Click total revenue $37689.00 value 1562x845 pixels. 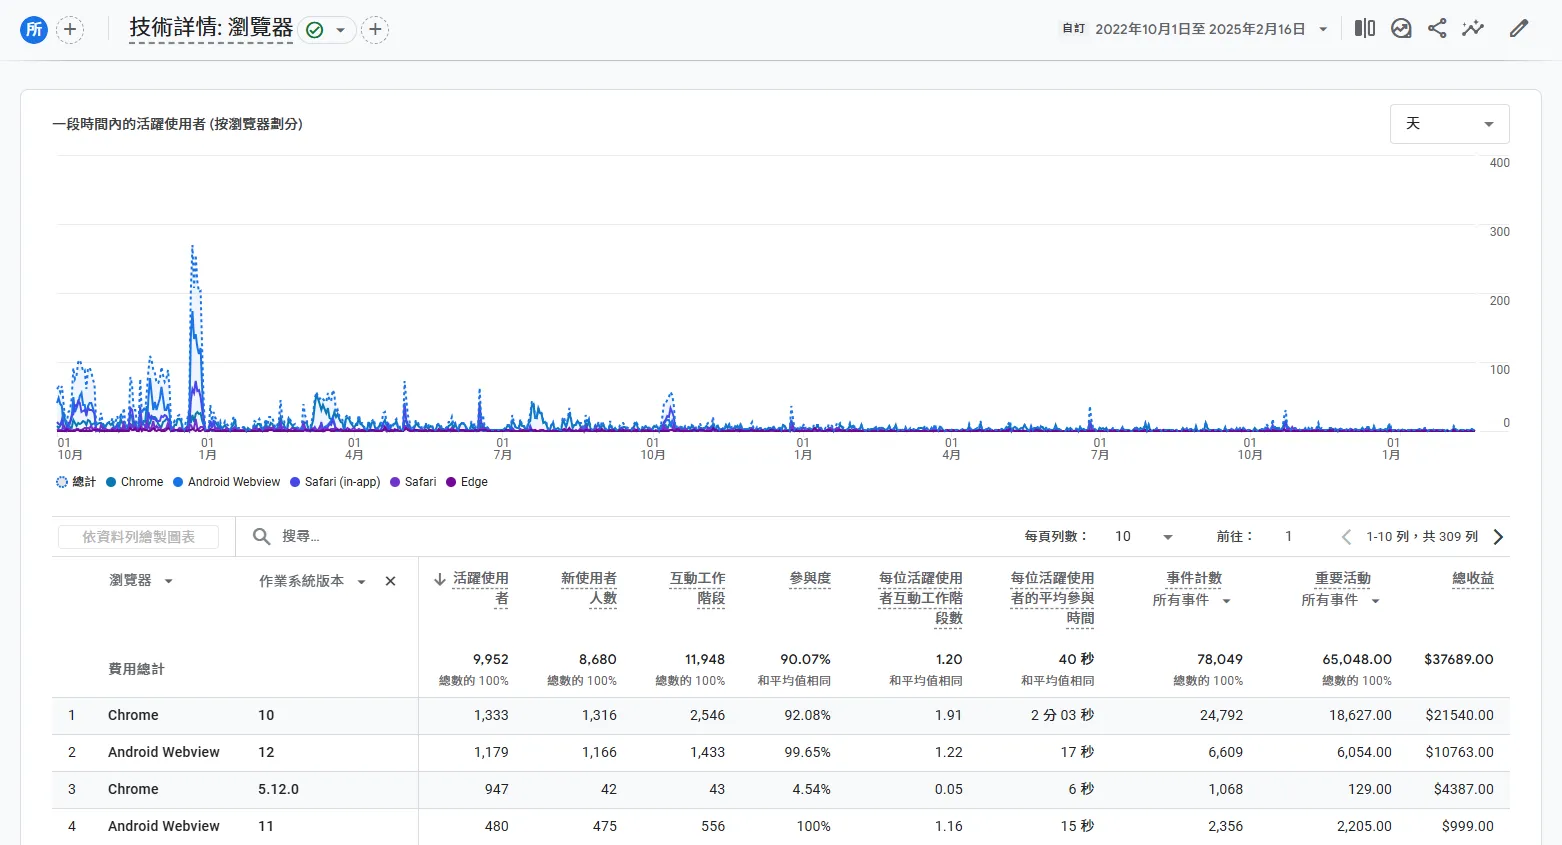coord(1458,659)
